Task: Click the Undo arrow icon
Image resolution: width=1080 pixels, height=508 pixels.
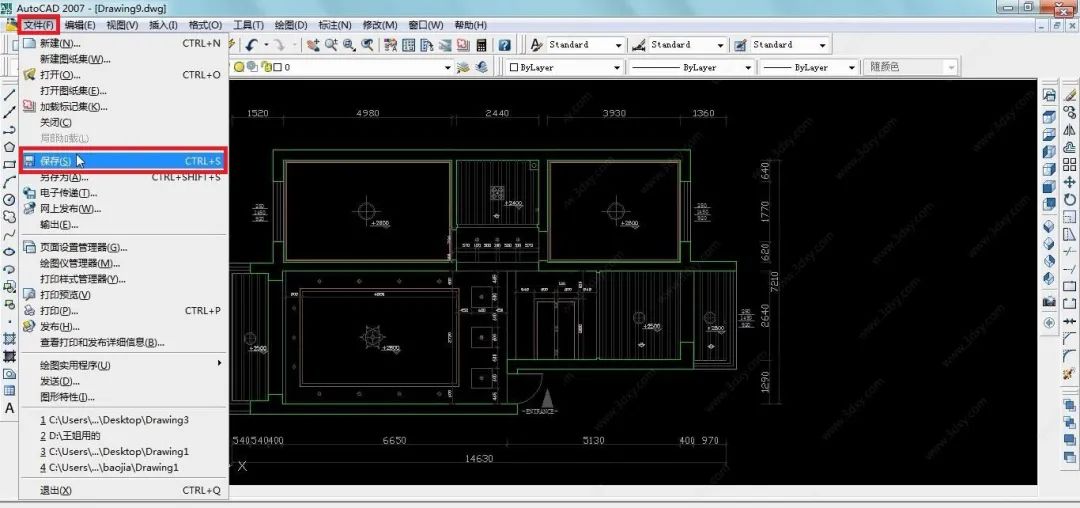Action: click(x=251, y=45)
